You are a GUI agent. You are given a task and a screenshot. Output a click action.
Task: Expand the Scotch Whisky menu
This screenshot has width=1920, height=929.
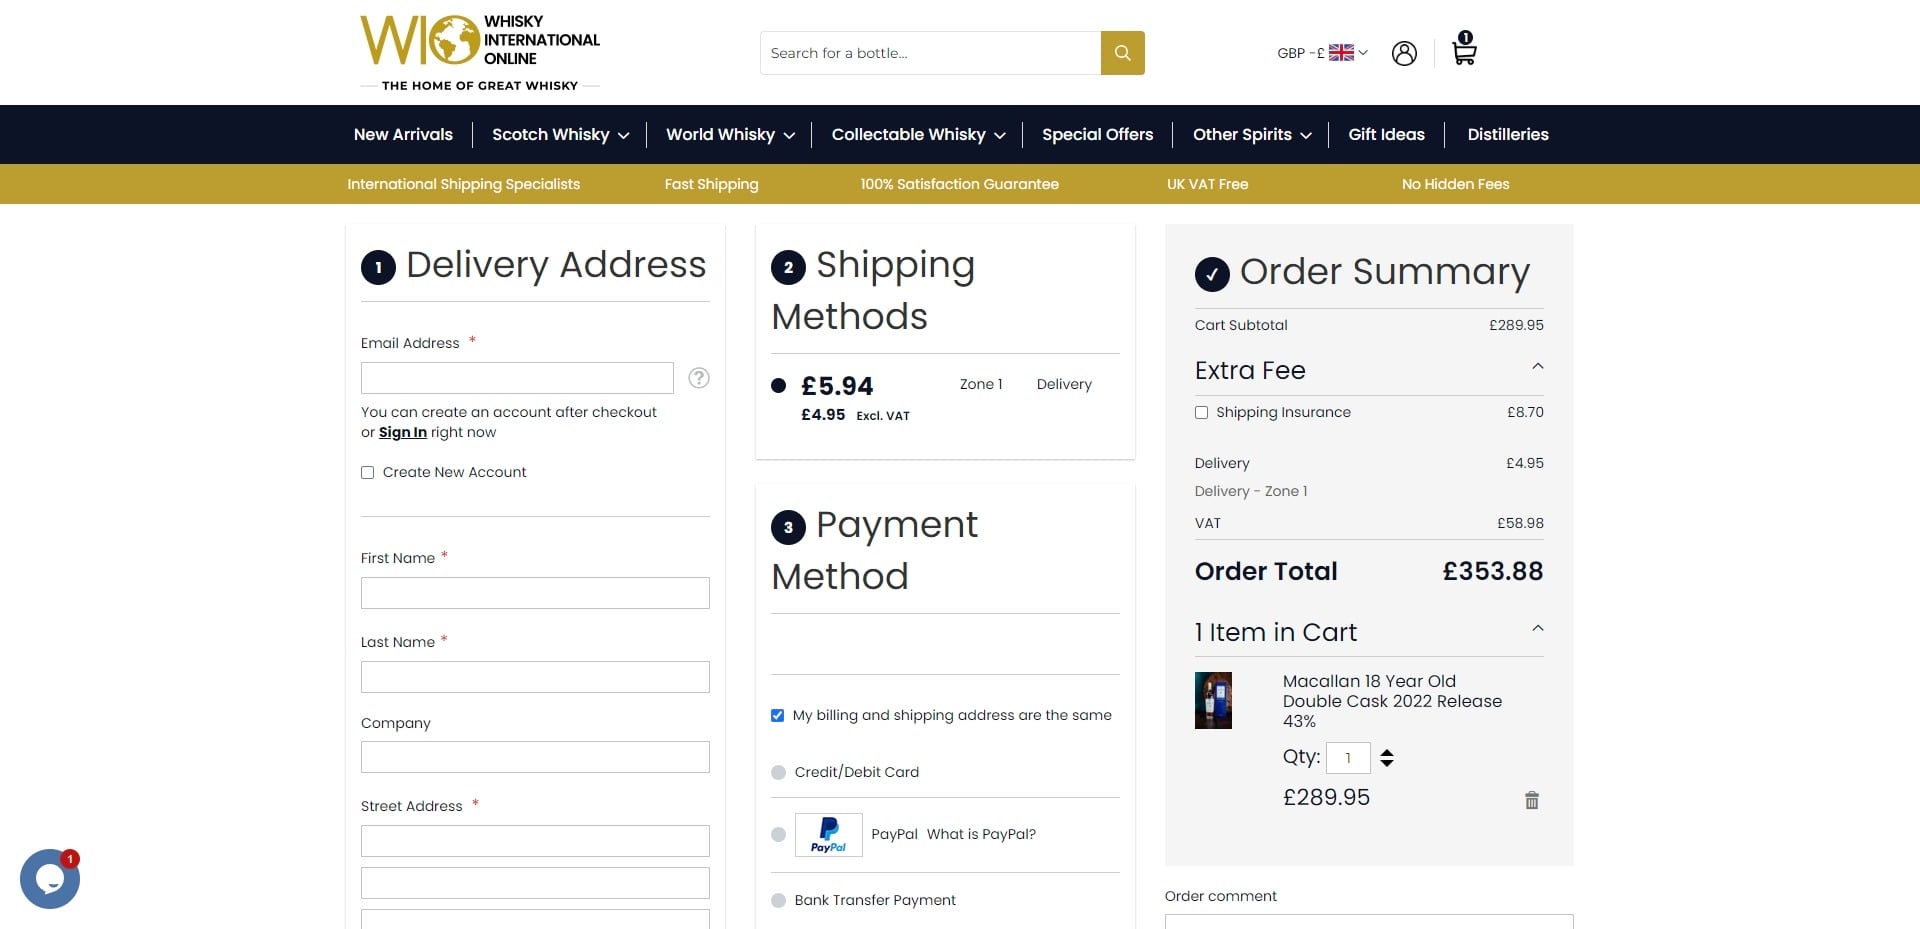[560, 135]
